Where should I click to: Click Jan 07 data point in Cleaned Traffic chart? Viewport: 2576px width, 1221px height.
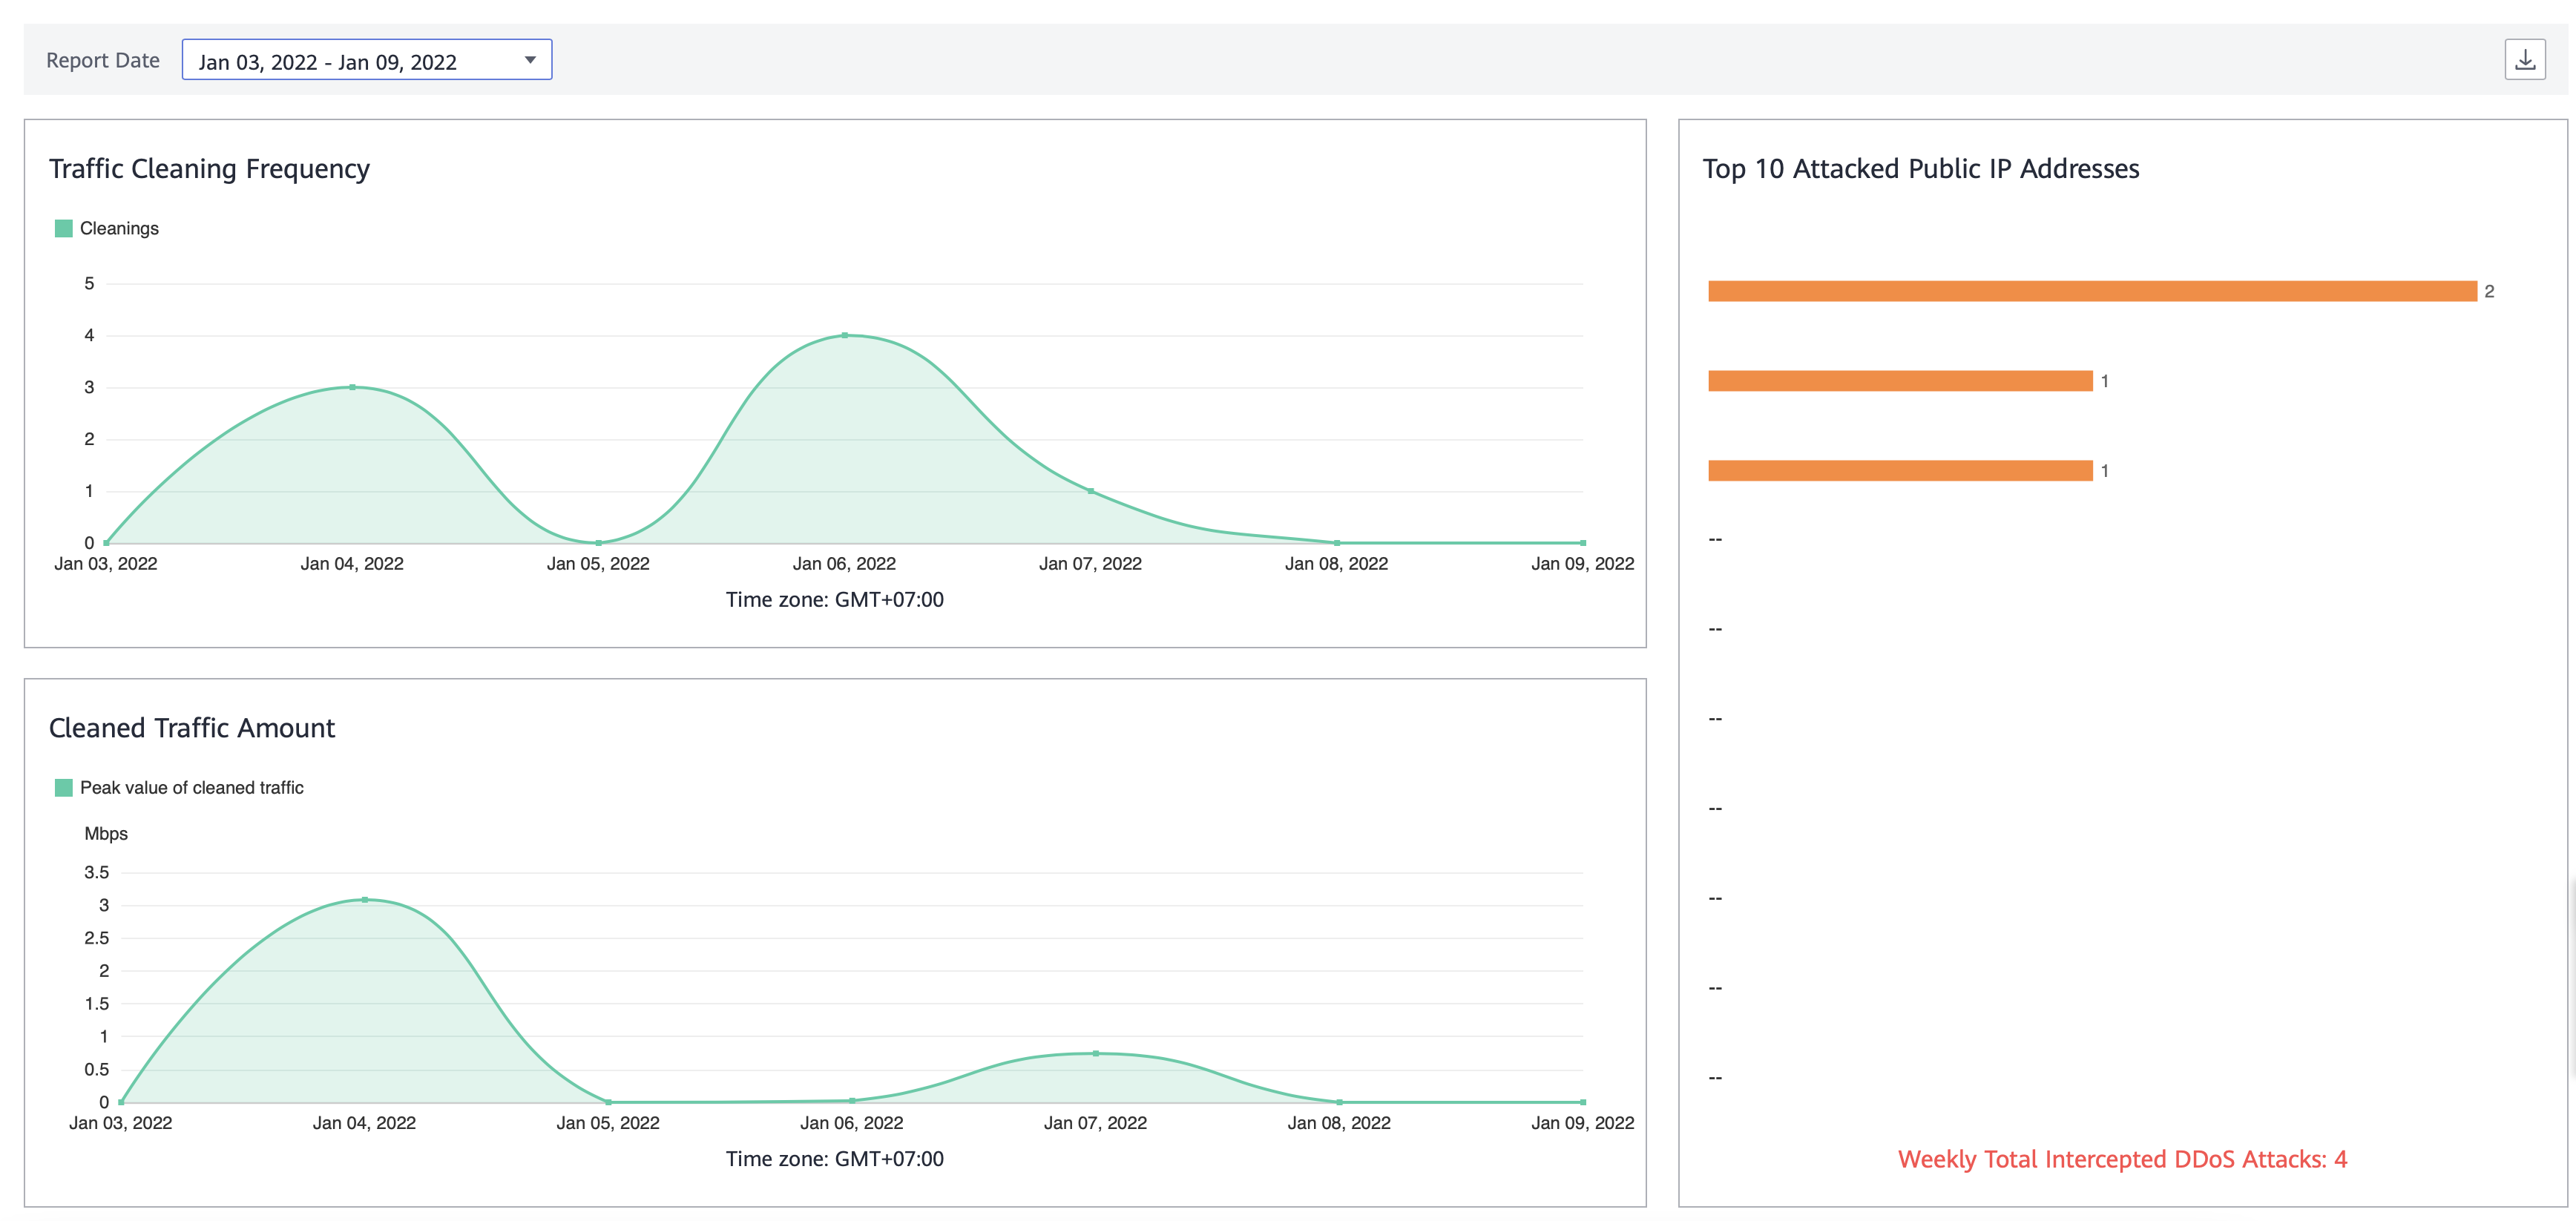(x=1096, y=1053)
